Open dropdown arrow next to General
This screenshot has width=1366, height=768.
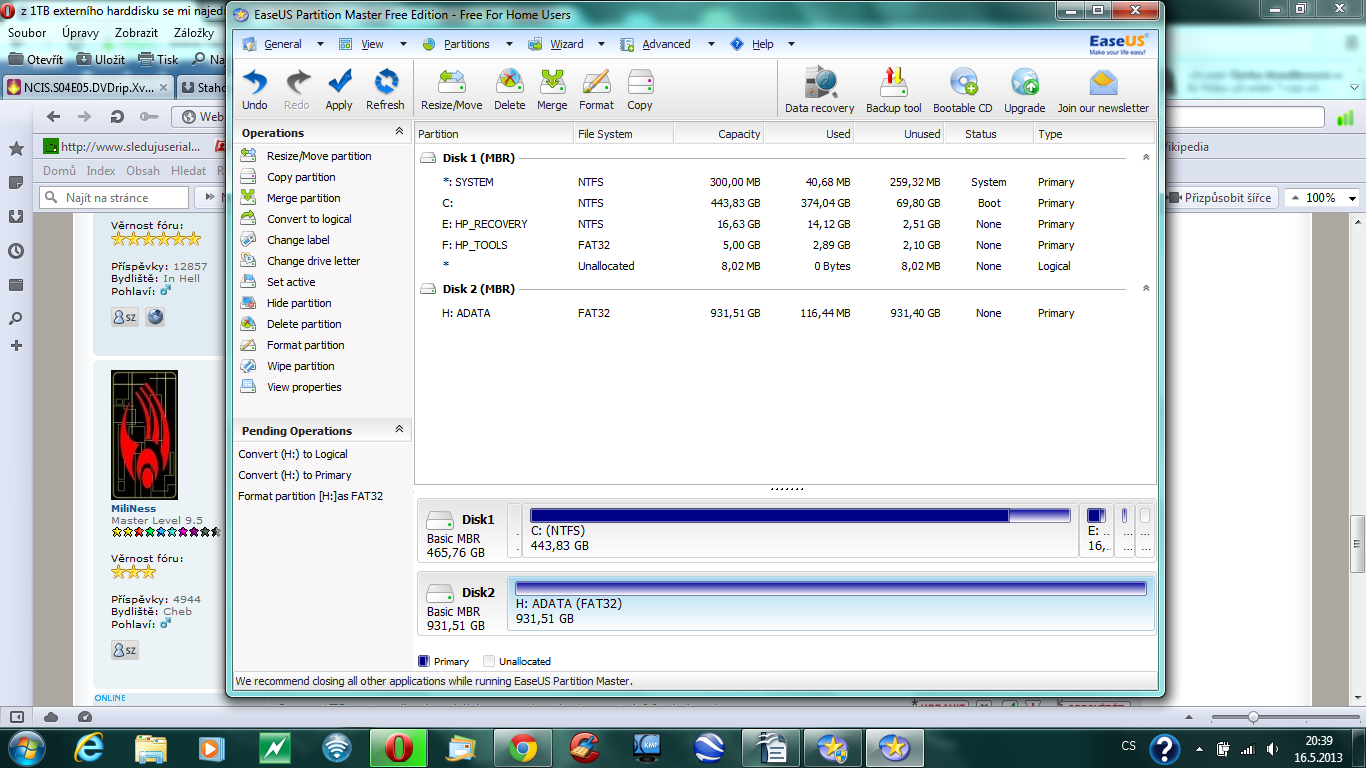coord(320,44)
